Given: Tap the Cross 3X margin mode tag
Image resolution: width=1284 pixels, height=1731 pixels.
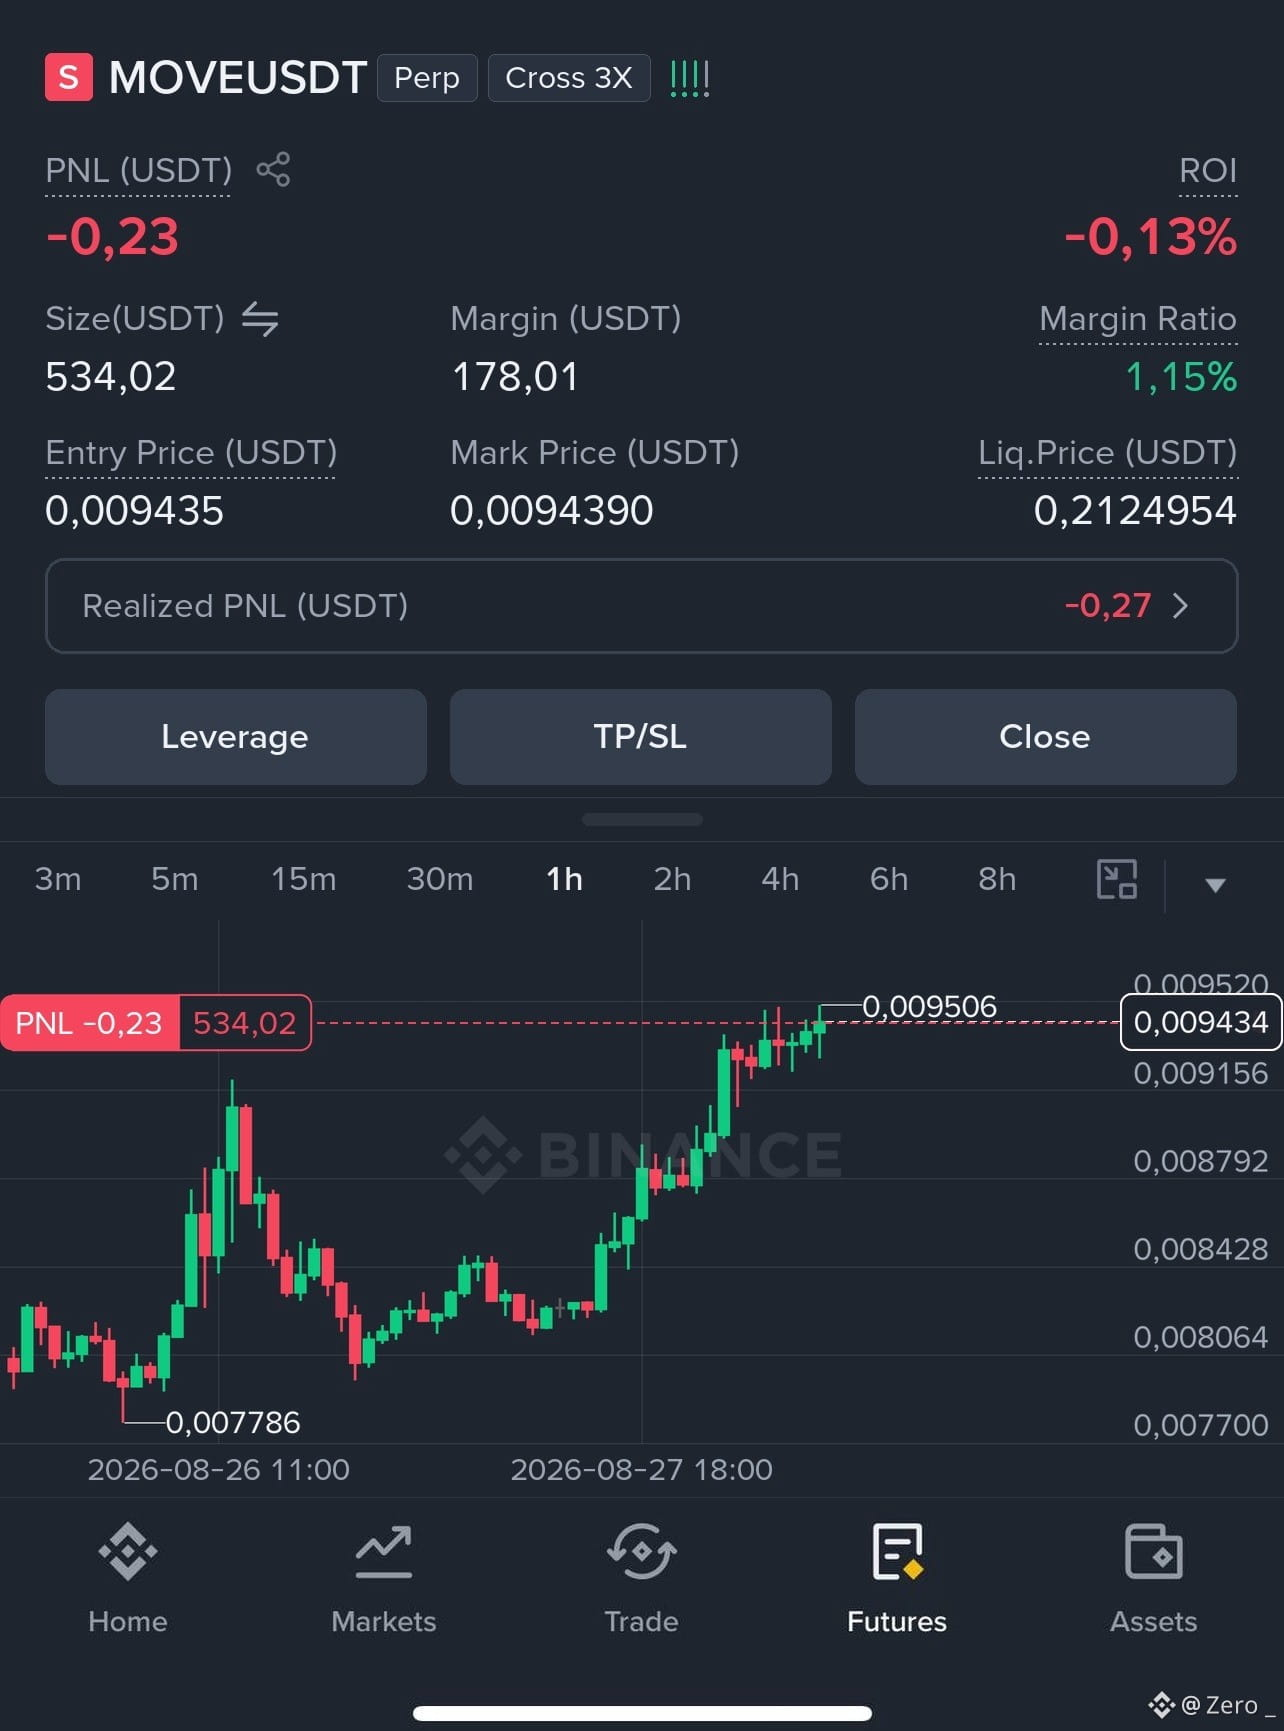Looking at the screenshot, I should 569,78.
